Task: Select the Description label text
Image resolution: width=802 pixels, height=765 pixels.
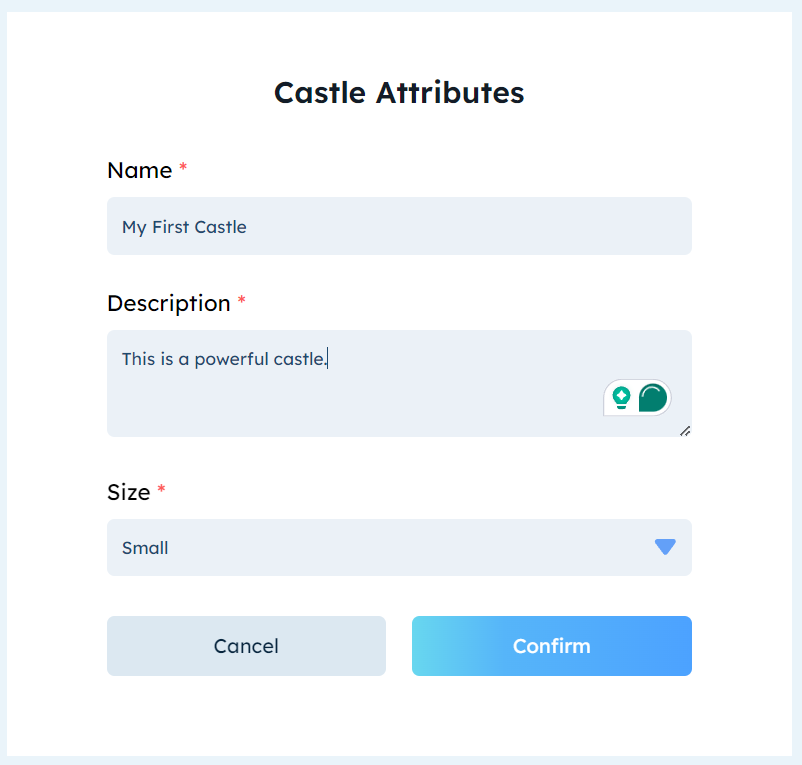Action: [169, 303]
